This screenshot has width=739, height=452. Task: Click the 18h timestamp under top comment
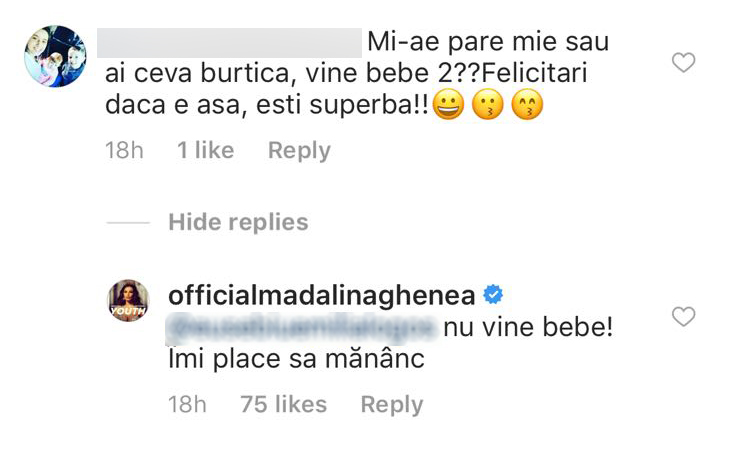tap(124, 151)
